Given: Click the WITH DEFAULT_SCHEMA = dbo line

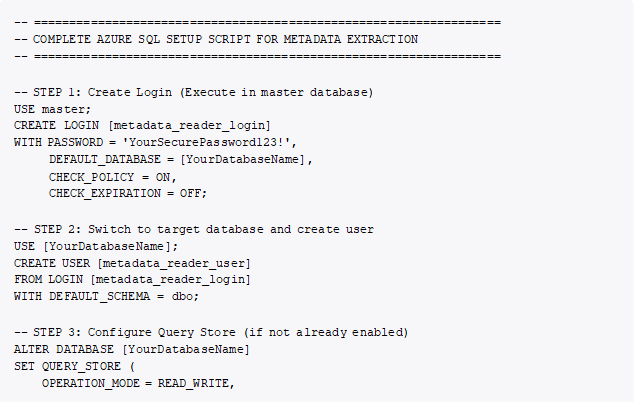Looking at the screenshot, I should tap(107, 296).
